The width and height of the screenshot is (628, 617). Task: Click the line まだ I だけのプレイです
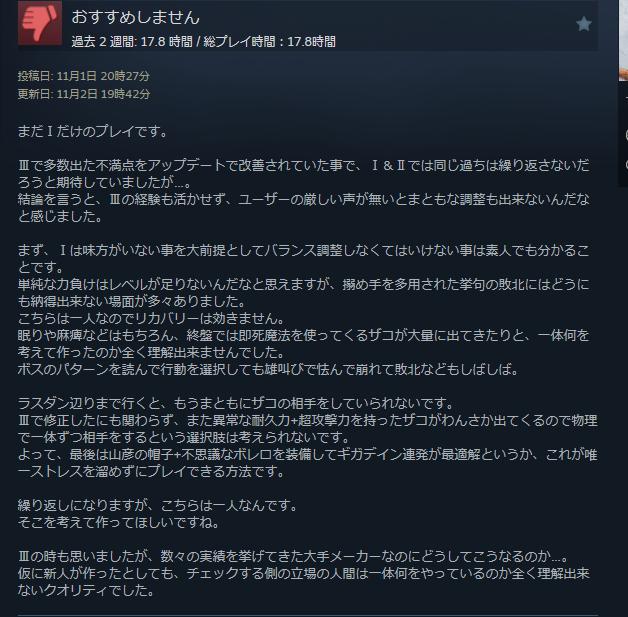(93, 132)
